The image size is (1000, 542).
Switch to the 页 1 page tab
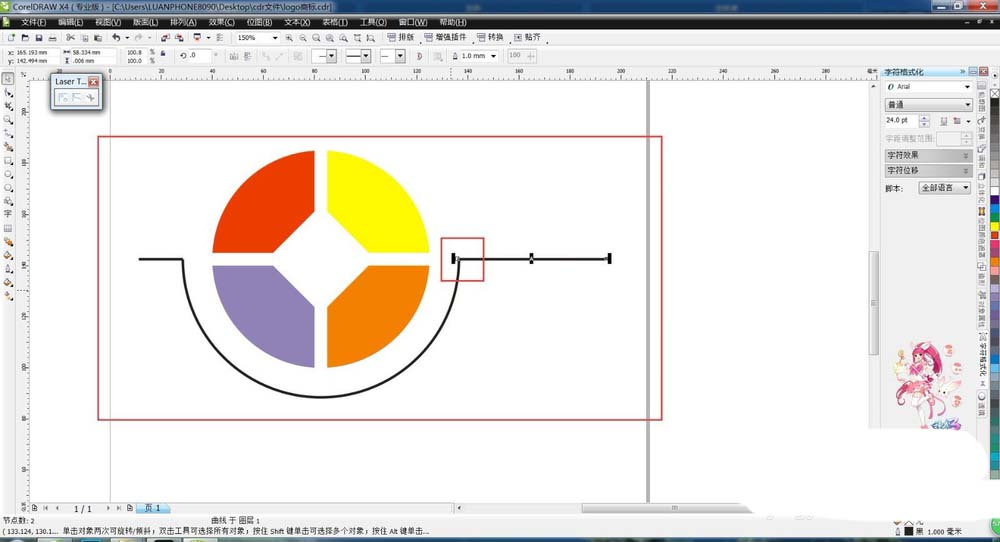[152, 508]
